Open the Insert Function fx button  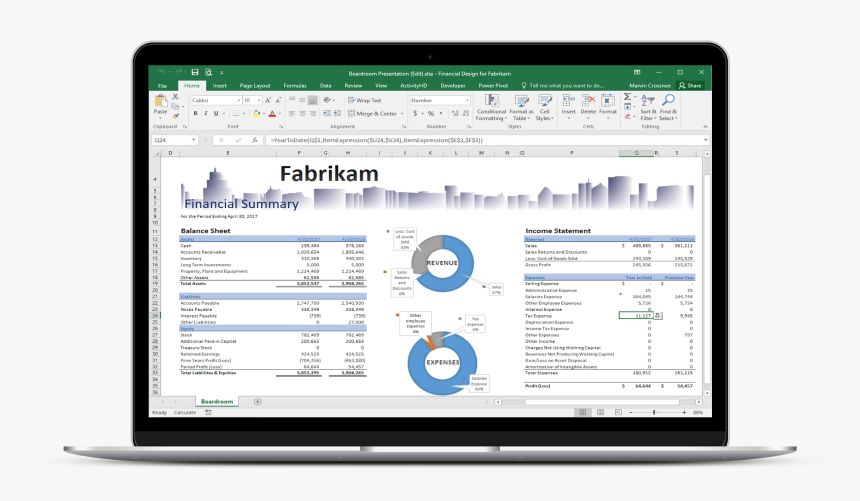[x=254, y=140]
